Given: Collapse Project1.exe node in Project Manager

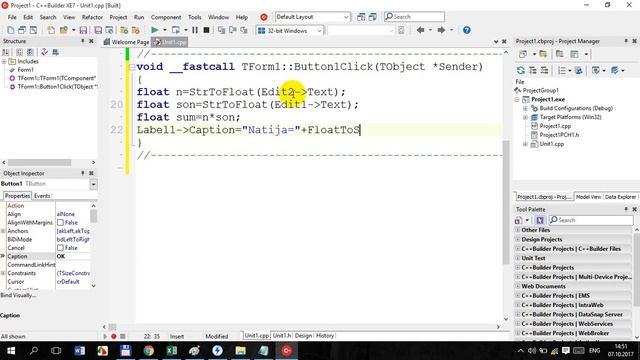Looking at the screenshot, I should [x=517, y=100].
